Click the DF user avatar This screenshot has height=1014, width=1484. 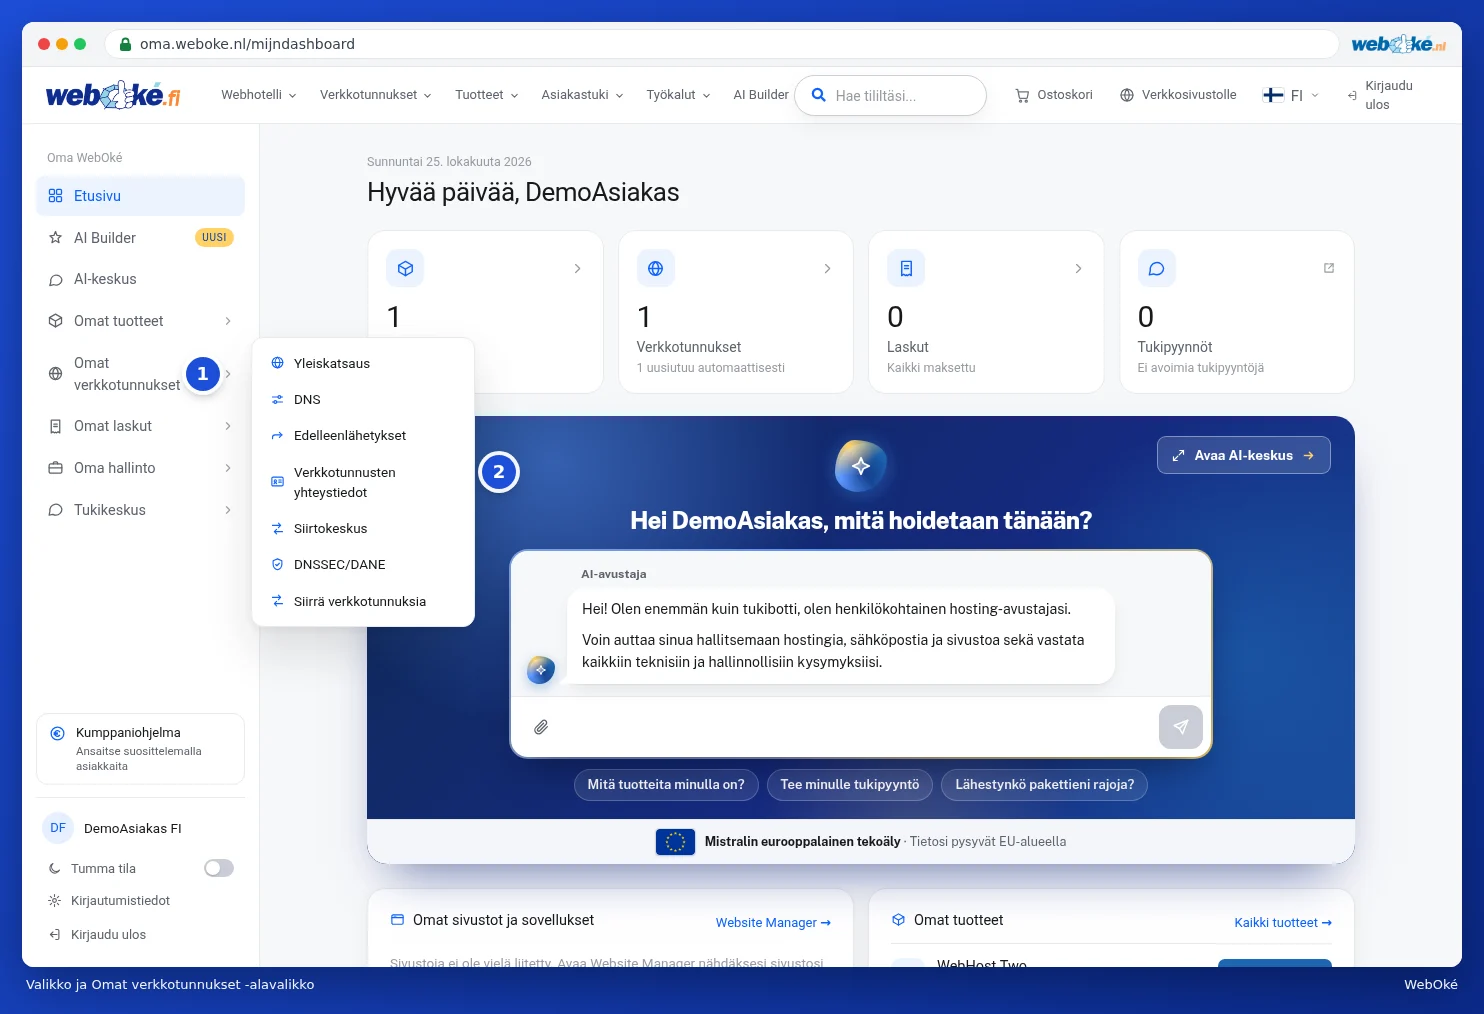58,828
